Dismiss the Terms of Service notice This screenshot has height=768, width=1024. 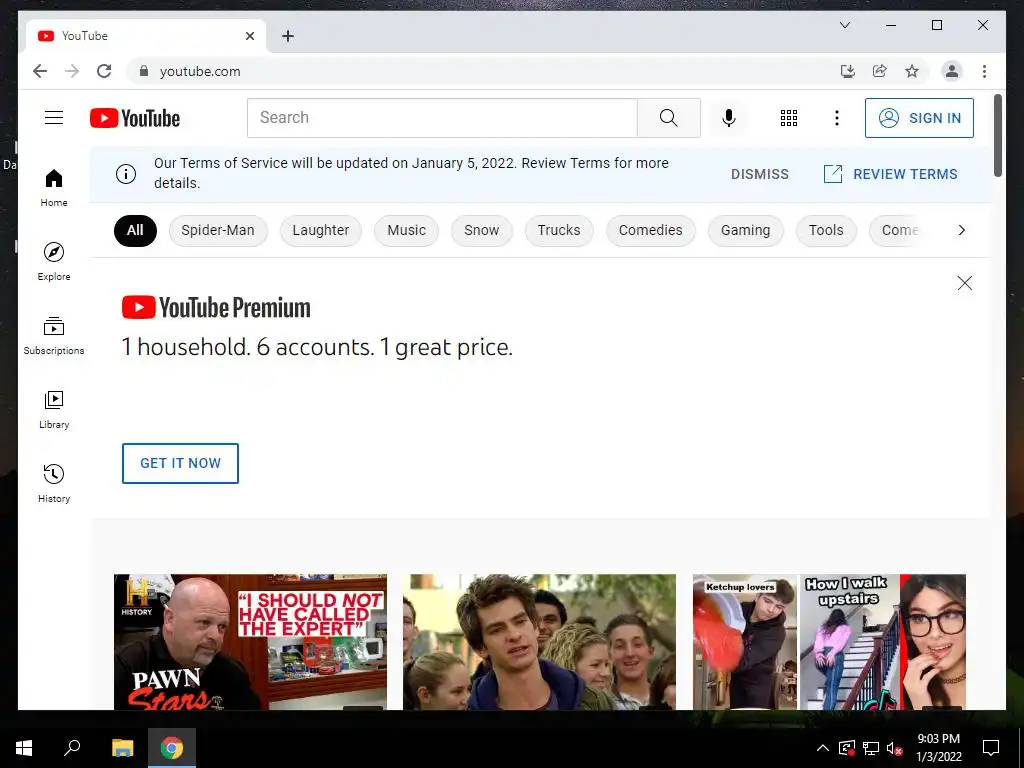click(760, 174)
